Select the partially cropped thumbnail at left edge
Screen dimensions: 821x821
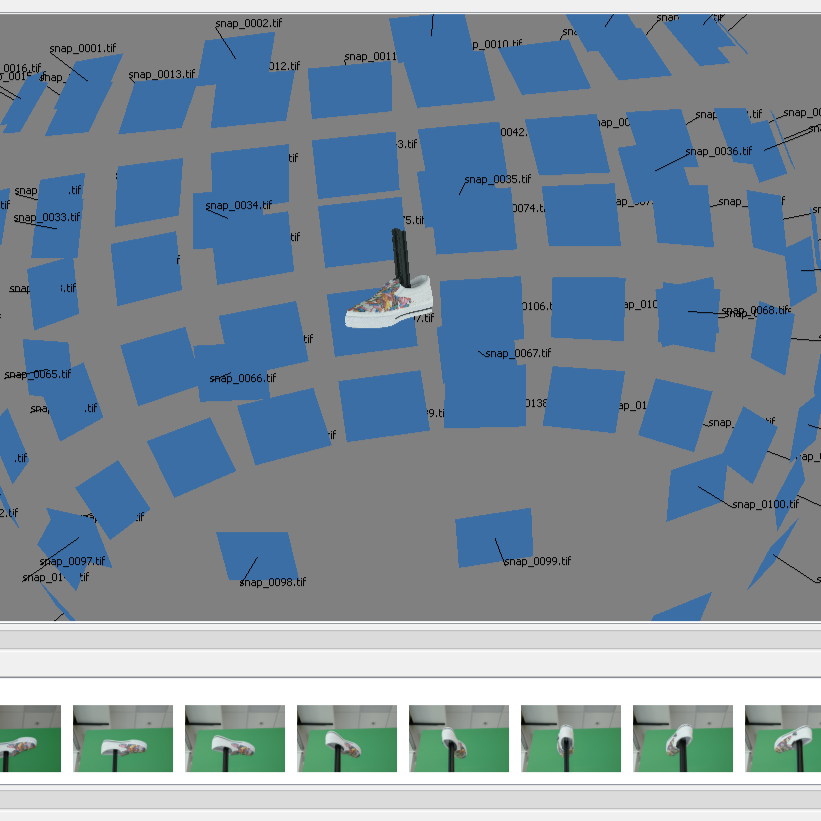(30, 738)
